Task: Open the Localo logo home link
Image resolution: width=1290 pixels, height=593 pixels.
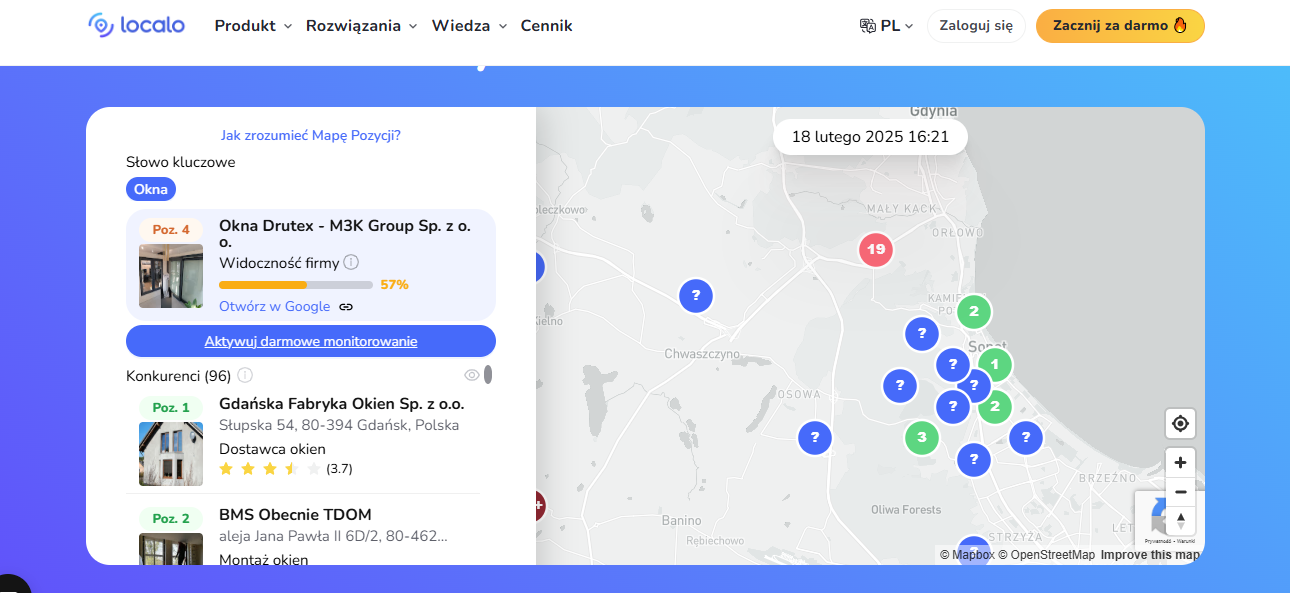Action: pyautogui.click(x=136, y=25)
